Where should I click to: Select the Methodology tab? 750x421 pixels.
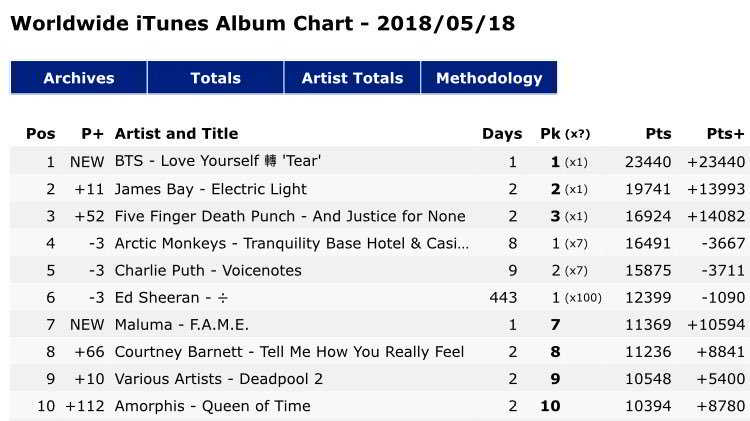(489, 78)
